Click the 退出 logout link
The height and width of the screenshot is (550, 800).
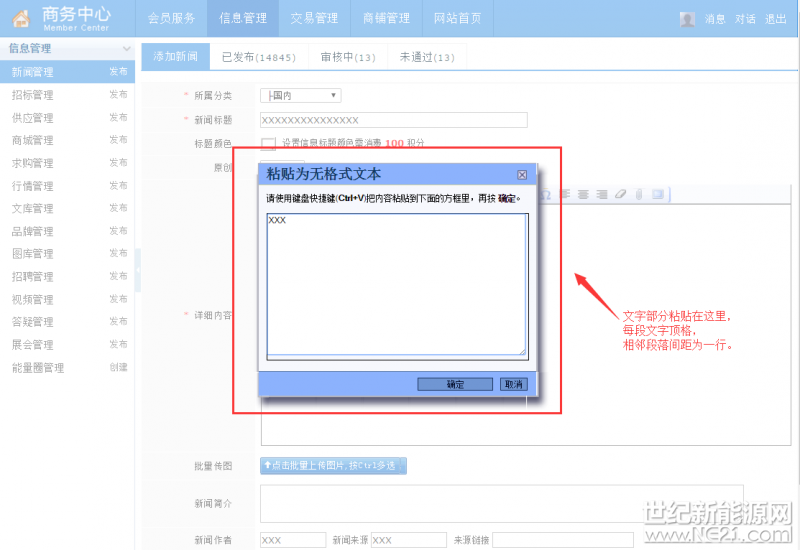(776, 19)
